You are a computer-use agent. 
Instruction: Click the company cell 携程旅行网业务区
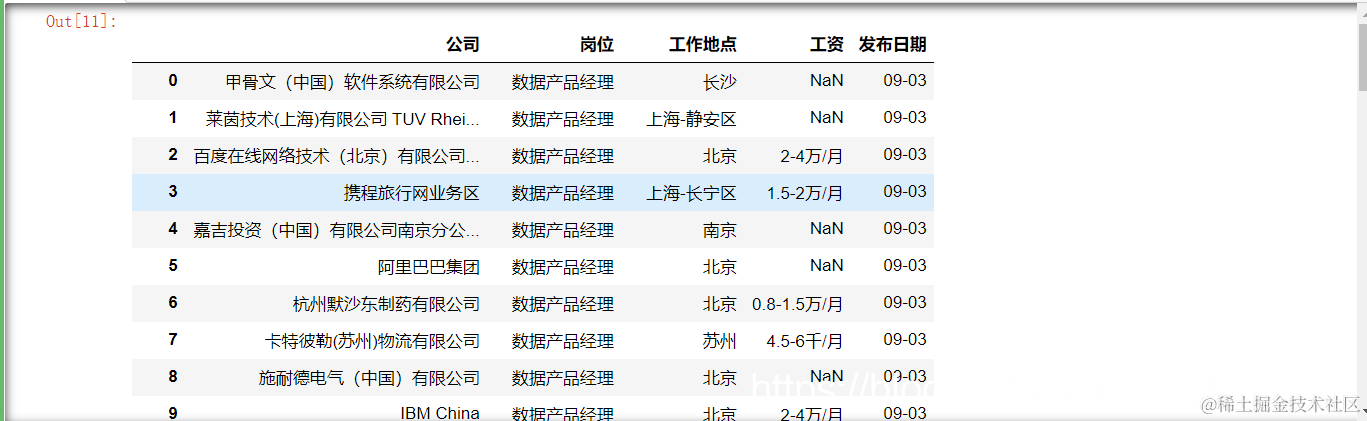(412, 193)
